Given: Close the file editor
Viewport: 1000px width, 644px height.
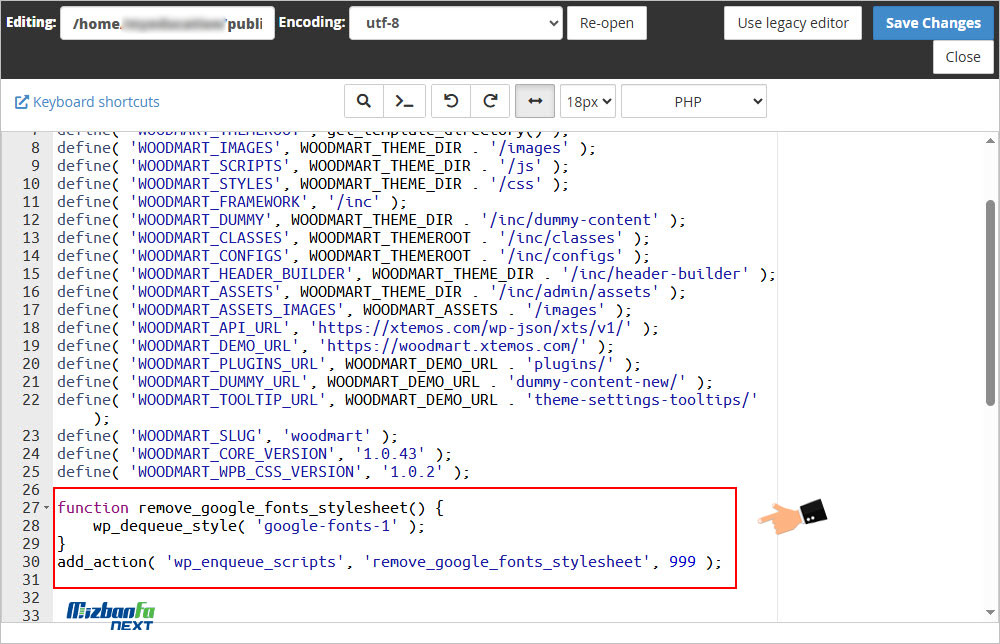Looking at the screenshot, I should (962, 57).
